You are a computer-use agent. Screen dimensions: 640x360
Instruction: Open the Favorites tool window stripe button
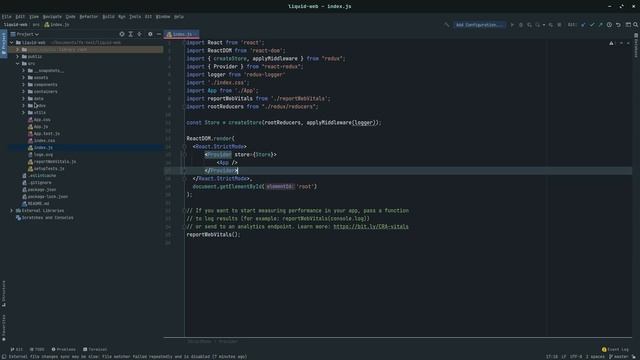[x=4, y=328]
